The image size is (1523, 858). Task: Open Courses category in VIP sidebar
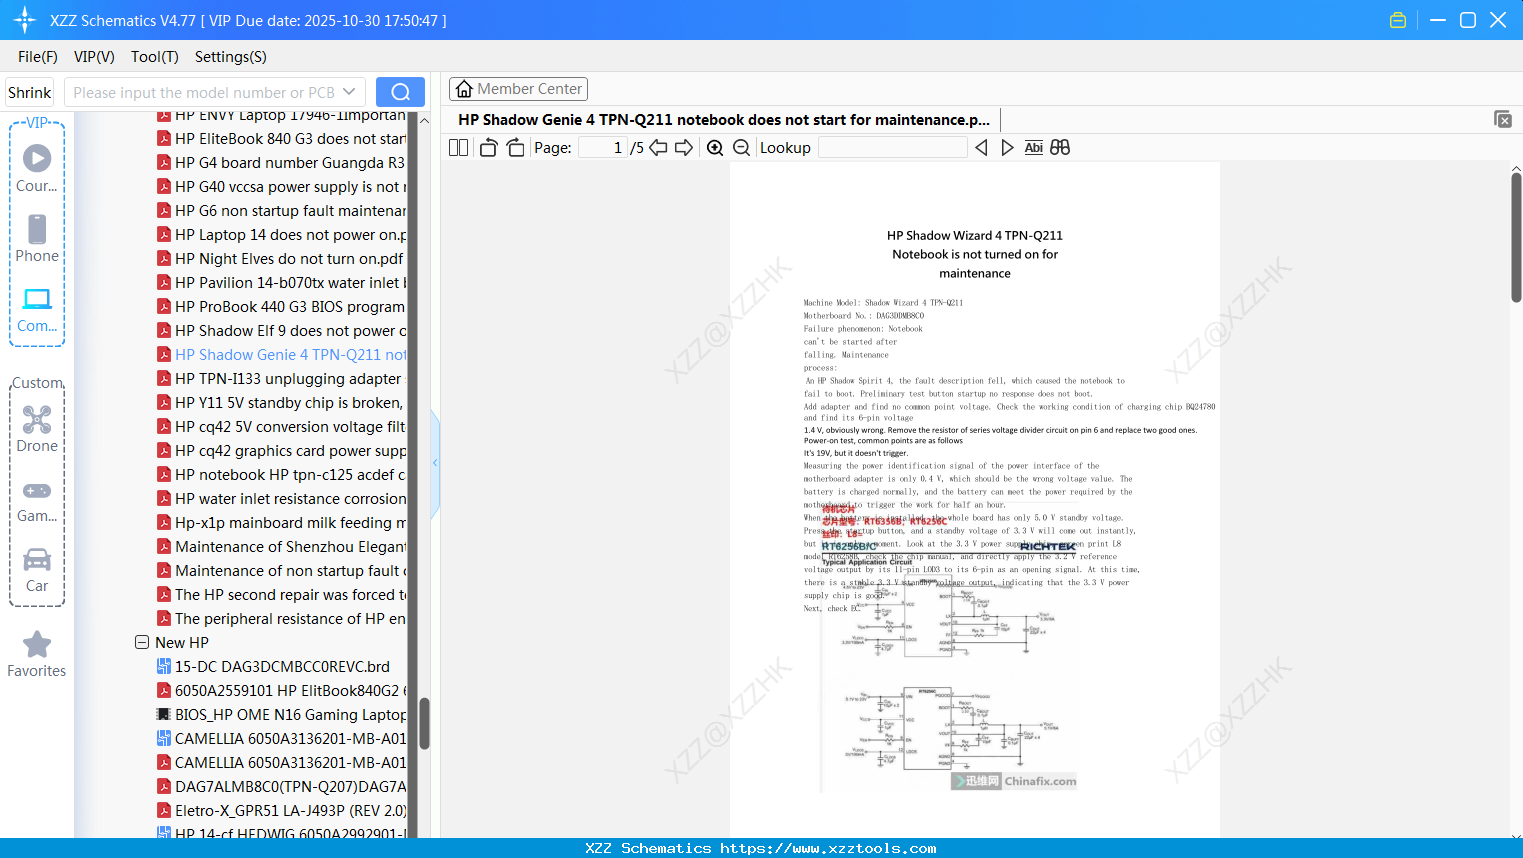37,168
